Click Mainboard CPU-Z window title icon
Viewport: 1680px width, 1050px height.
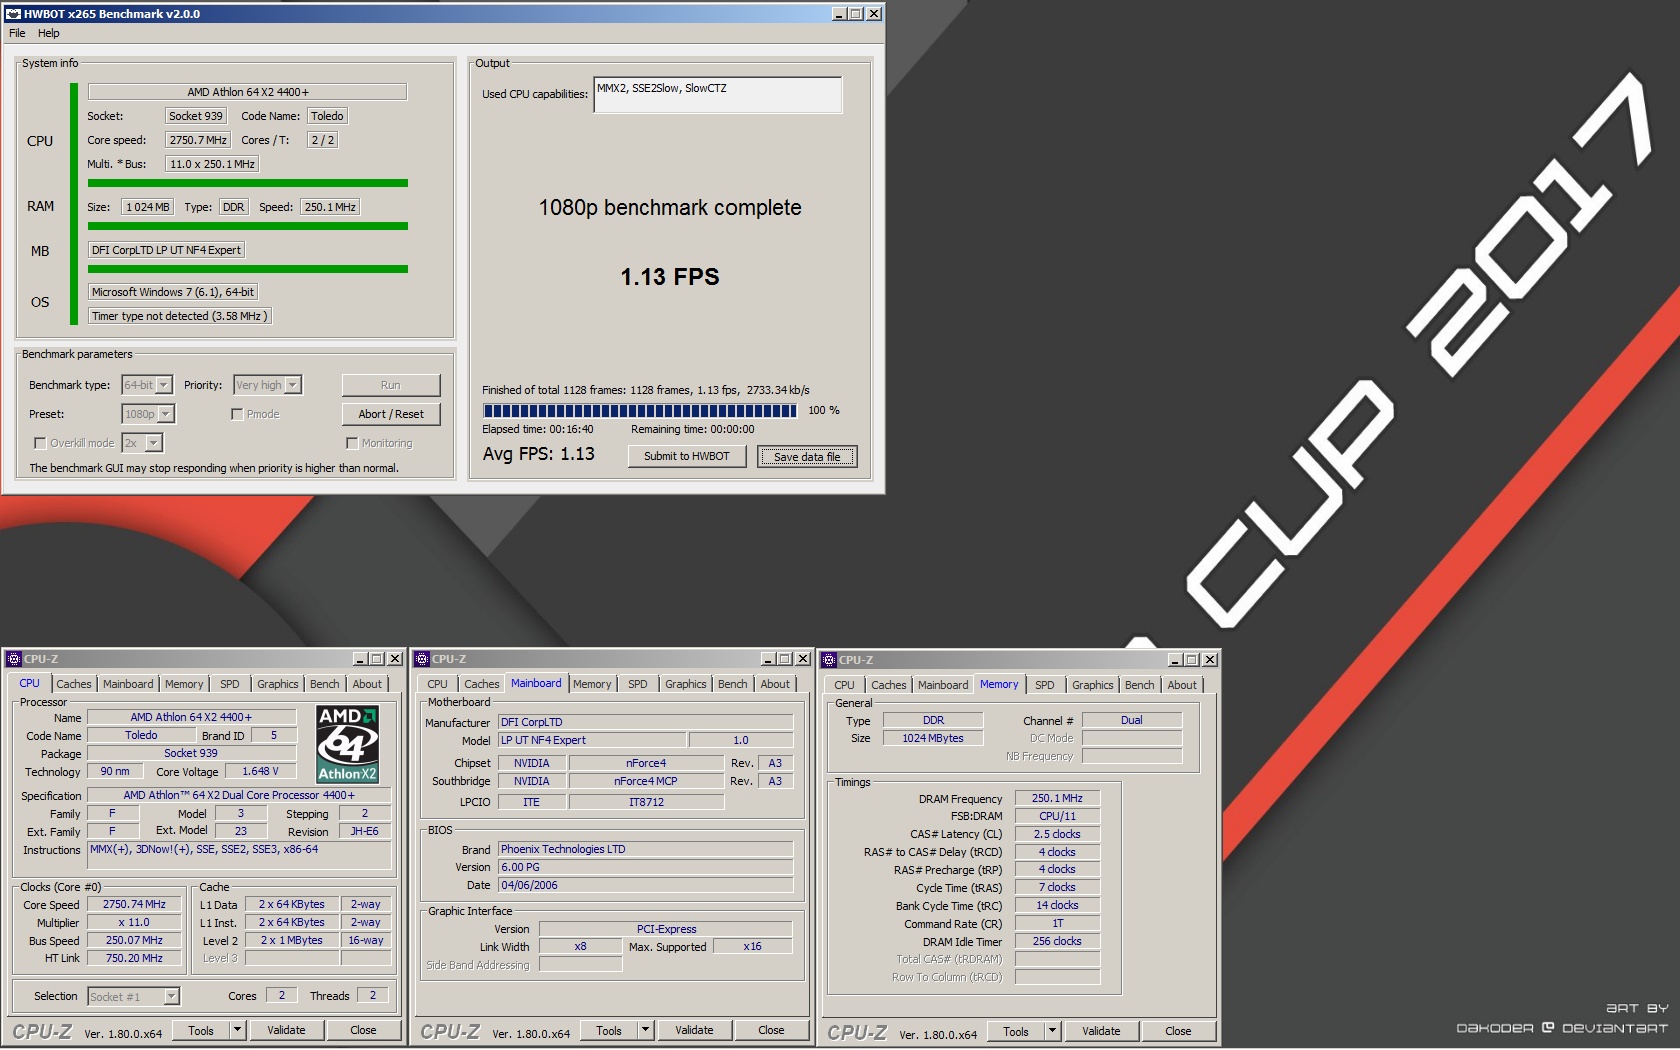click(422, 659)
